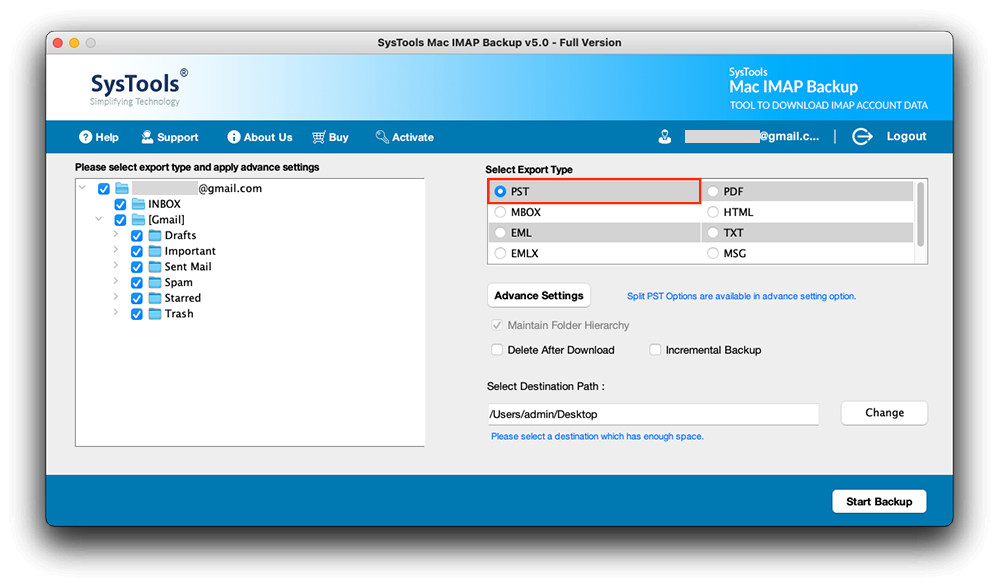Click the user account icon

pos(665,136)
